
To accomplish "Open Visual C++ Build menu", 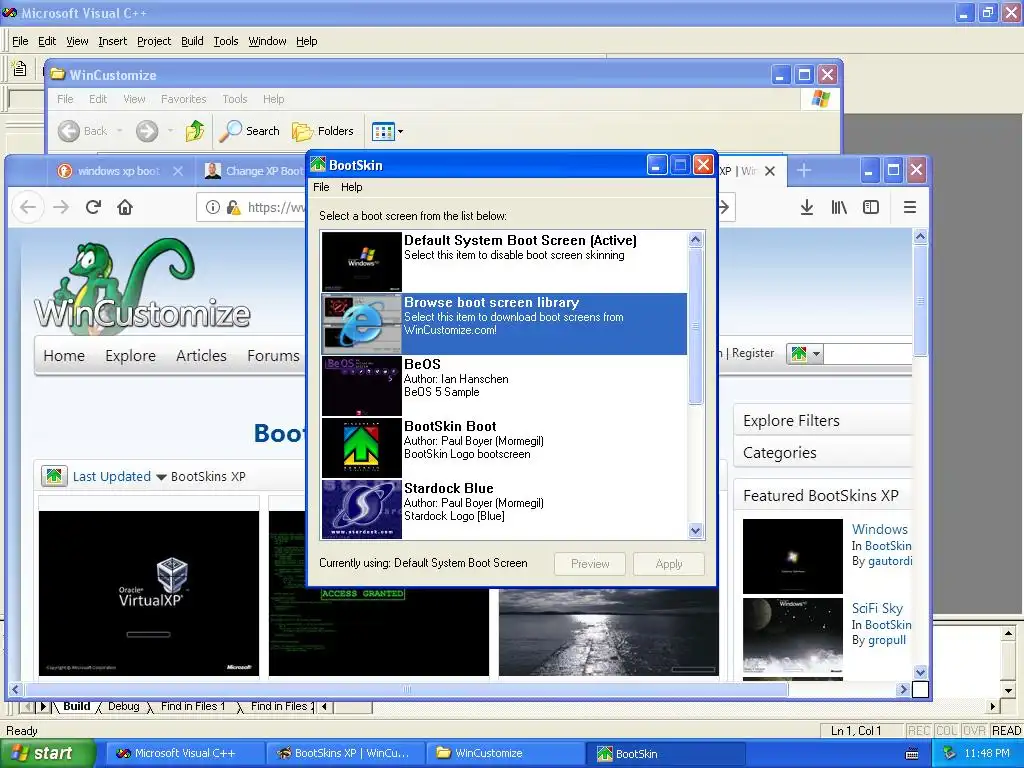I will coord(192,41).
